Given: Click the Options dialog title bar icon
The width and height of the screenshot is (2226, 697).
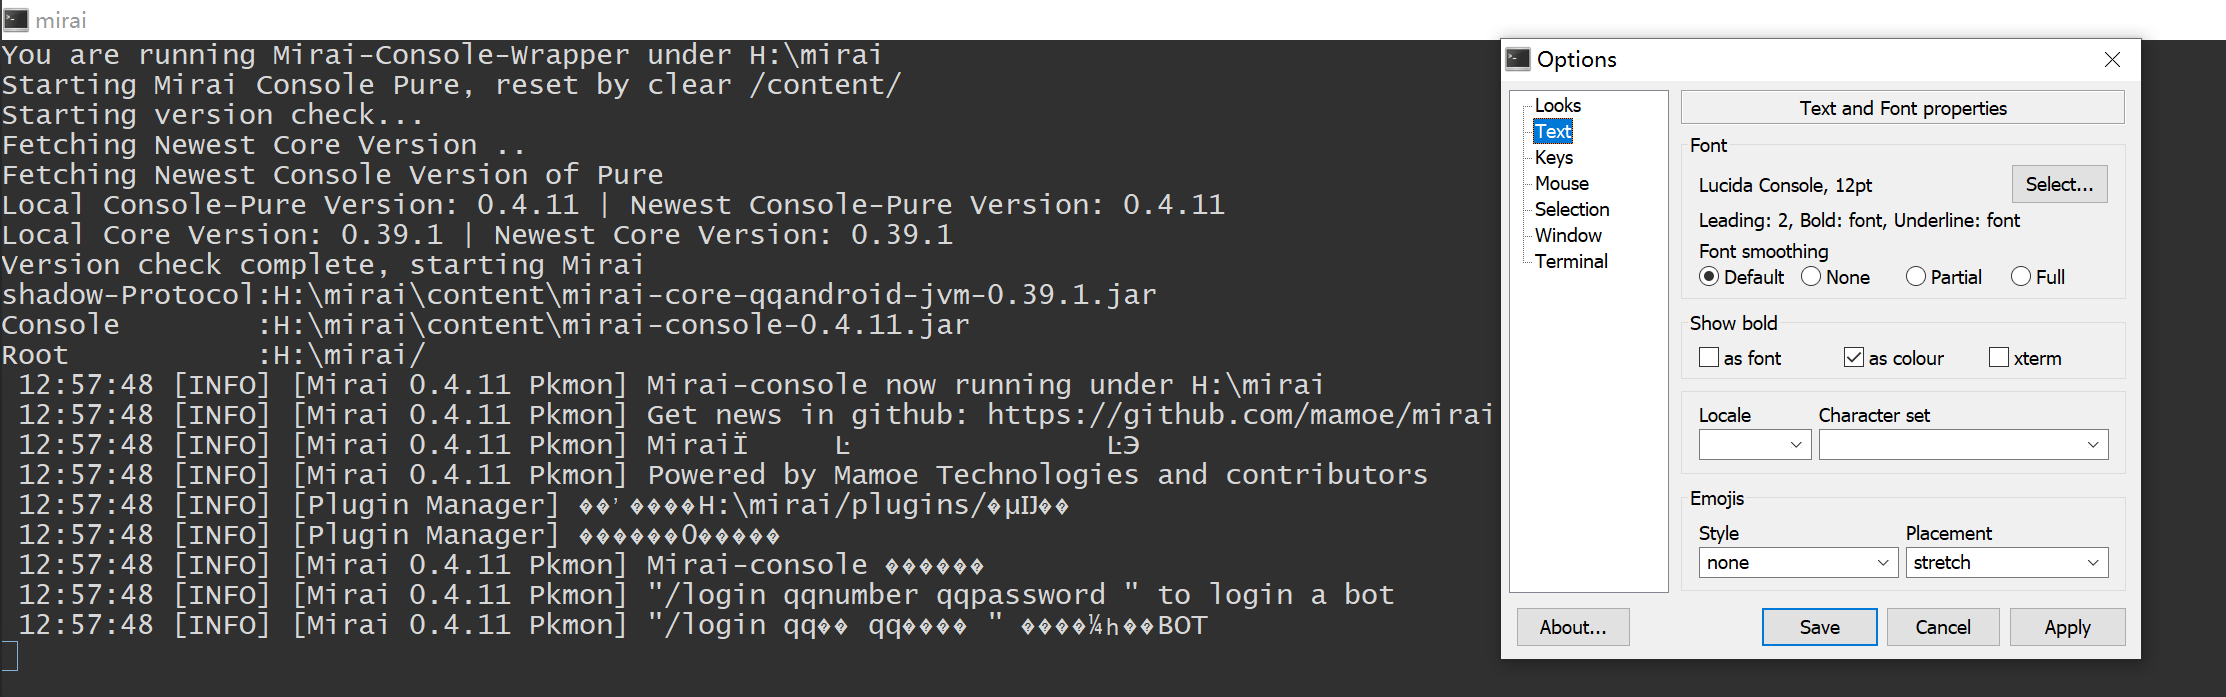Looking at the screenshot, I should coord(1517,59).
